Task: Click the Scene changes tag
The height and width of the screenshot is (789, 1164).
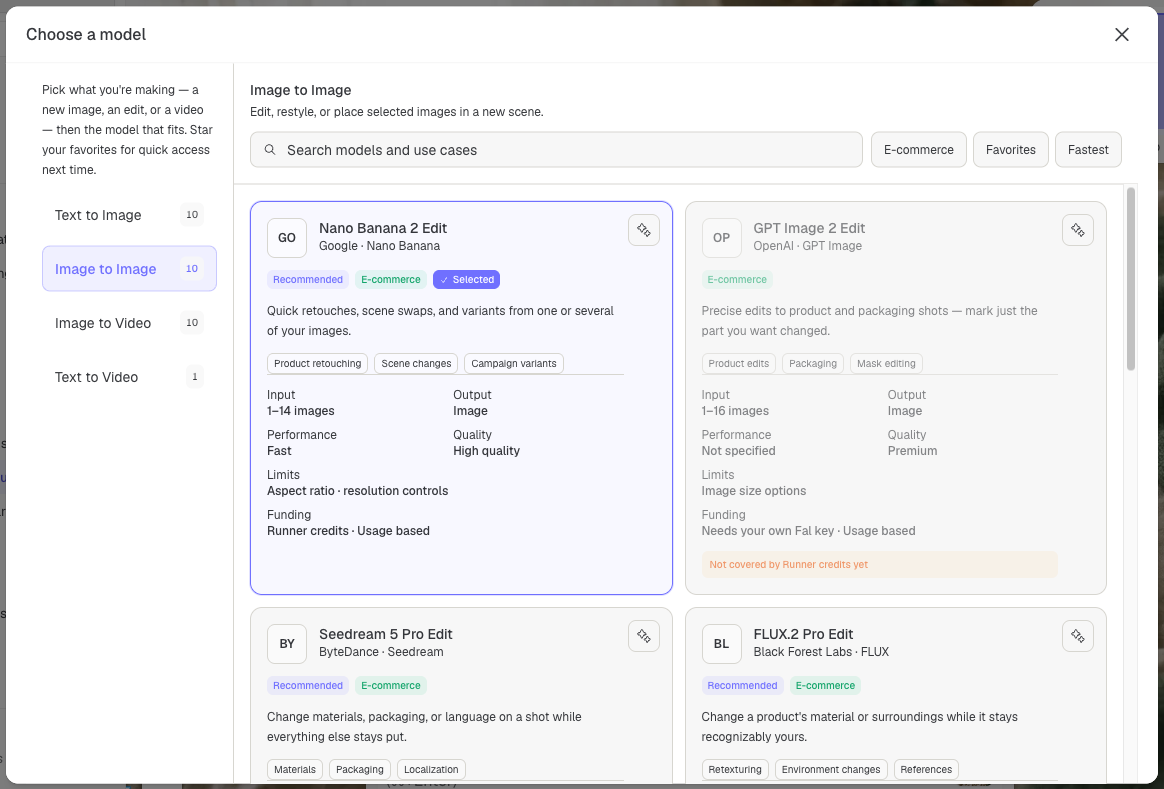Action: coord(416,364)
